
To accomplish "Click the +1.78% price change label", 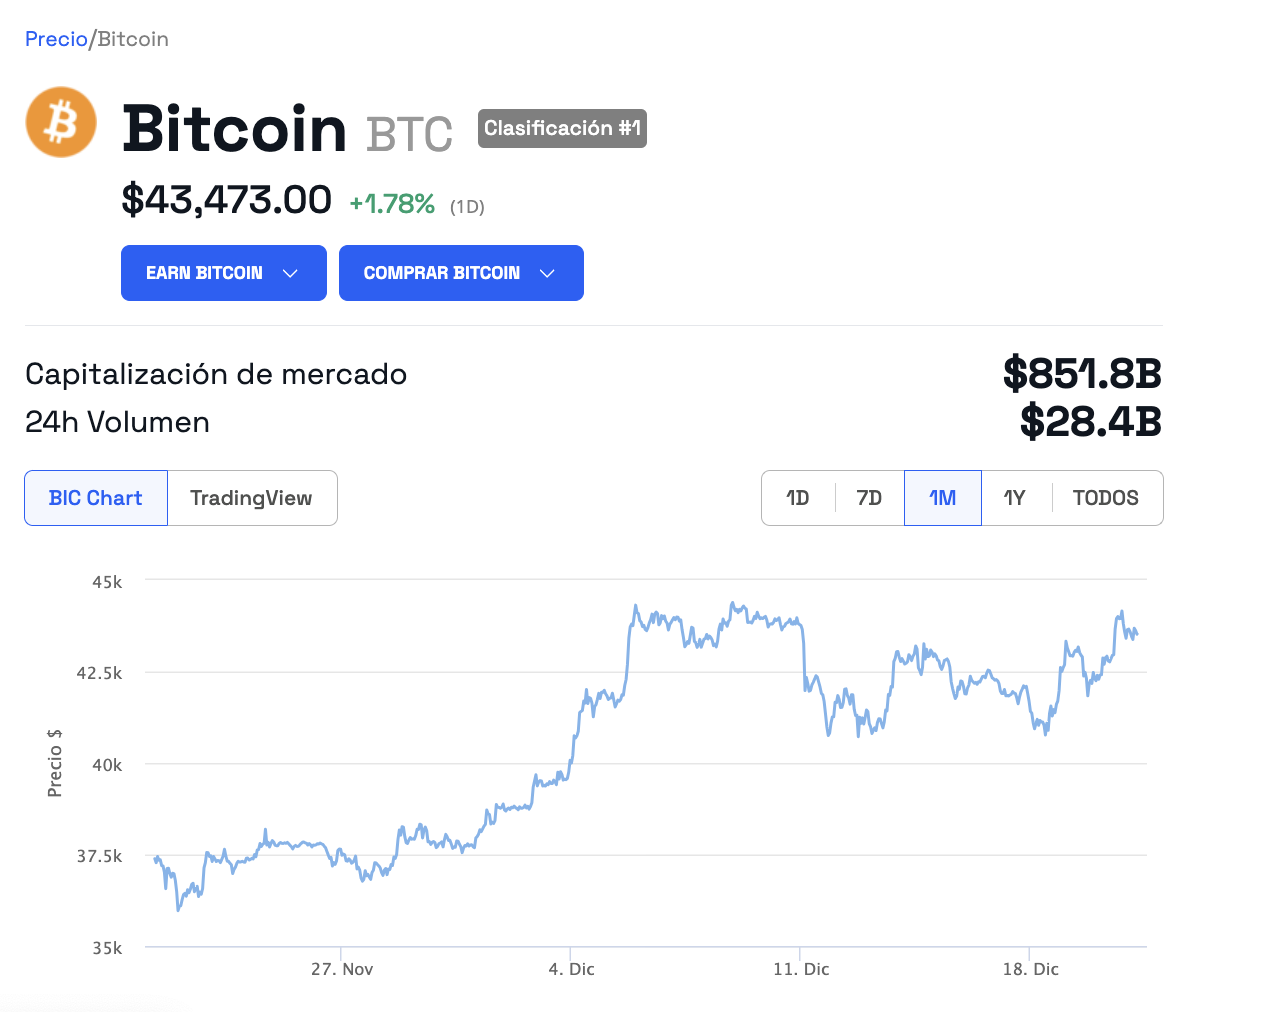I will click(392, 204).
